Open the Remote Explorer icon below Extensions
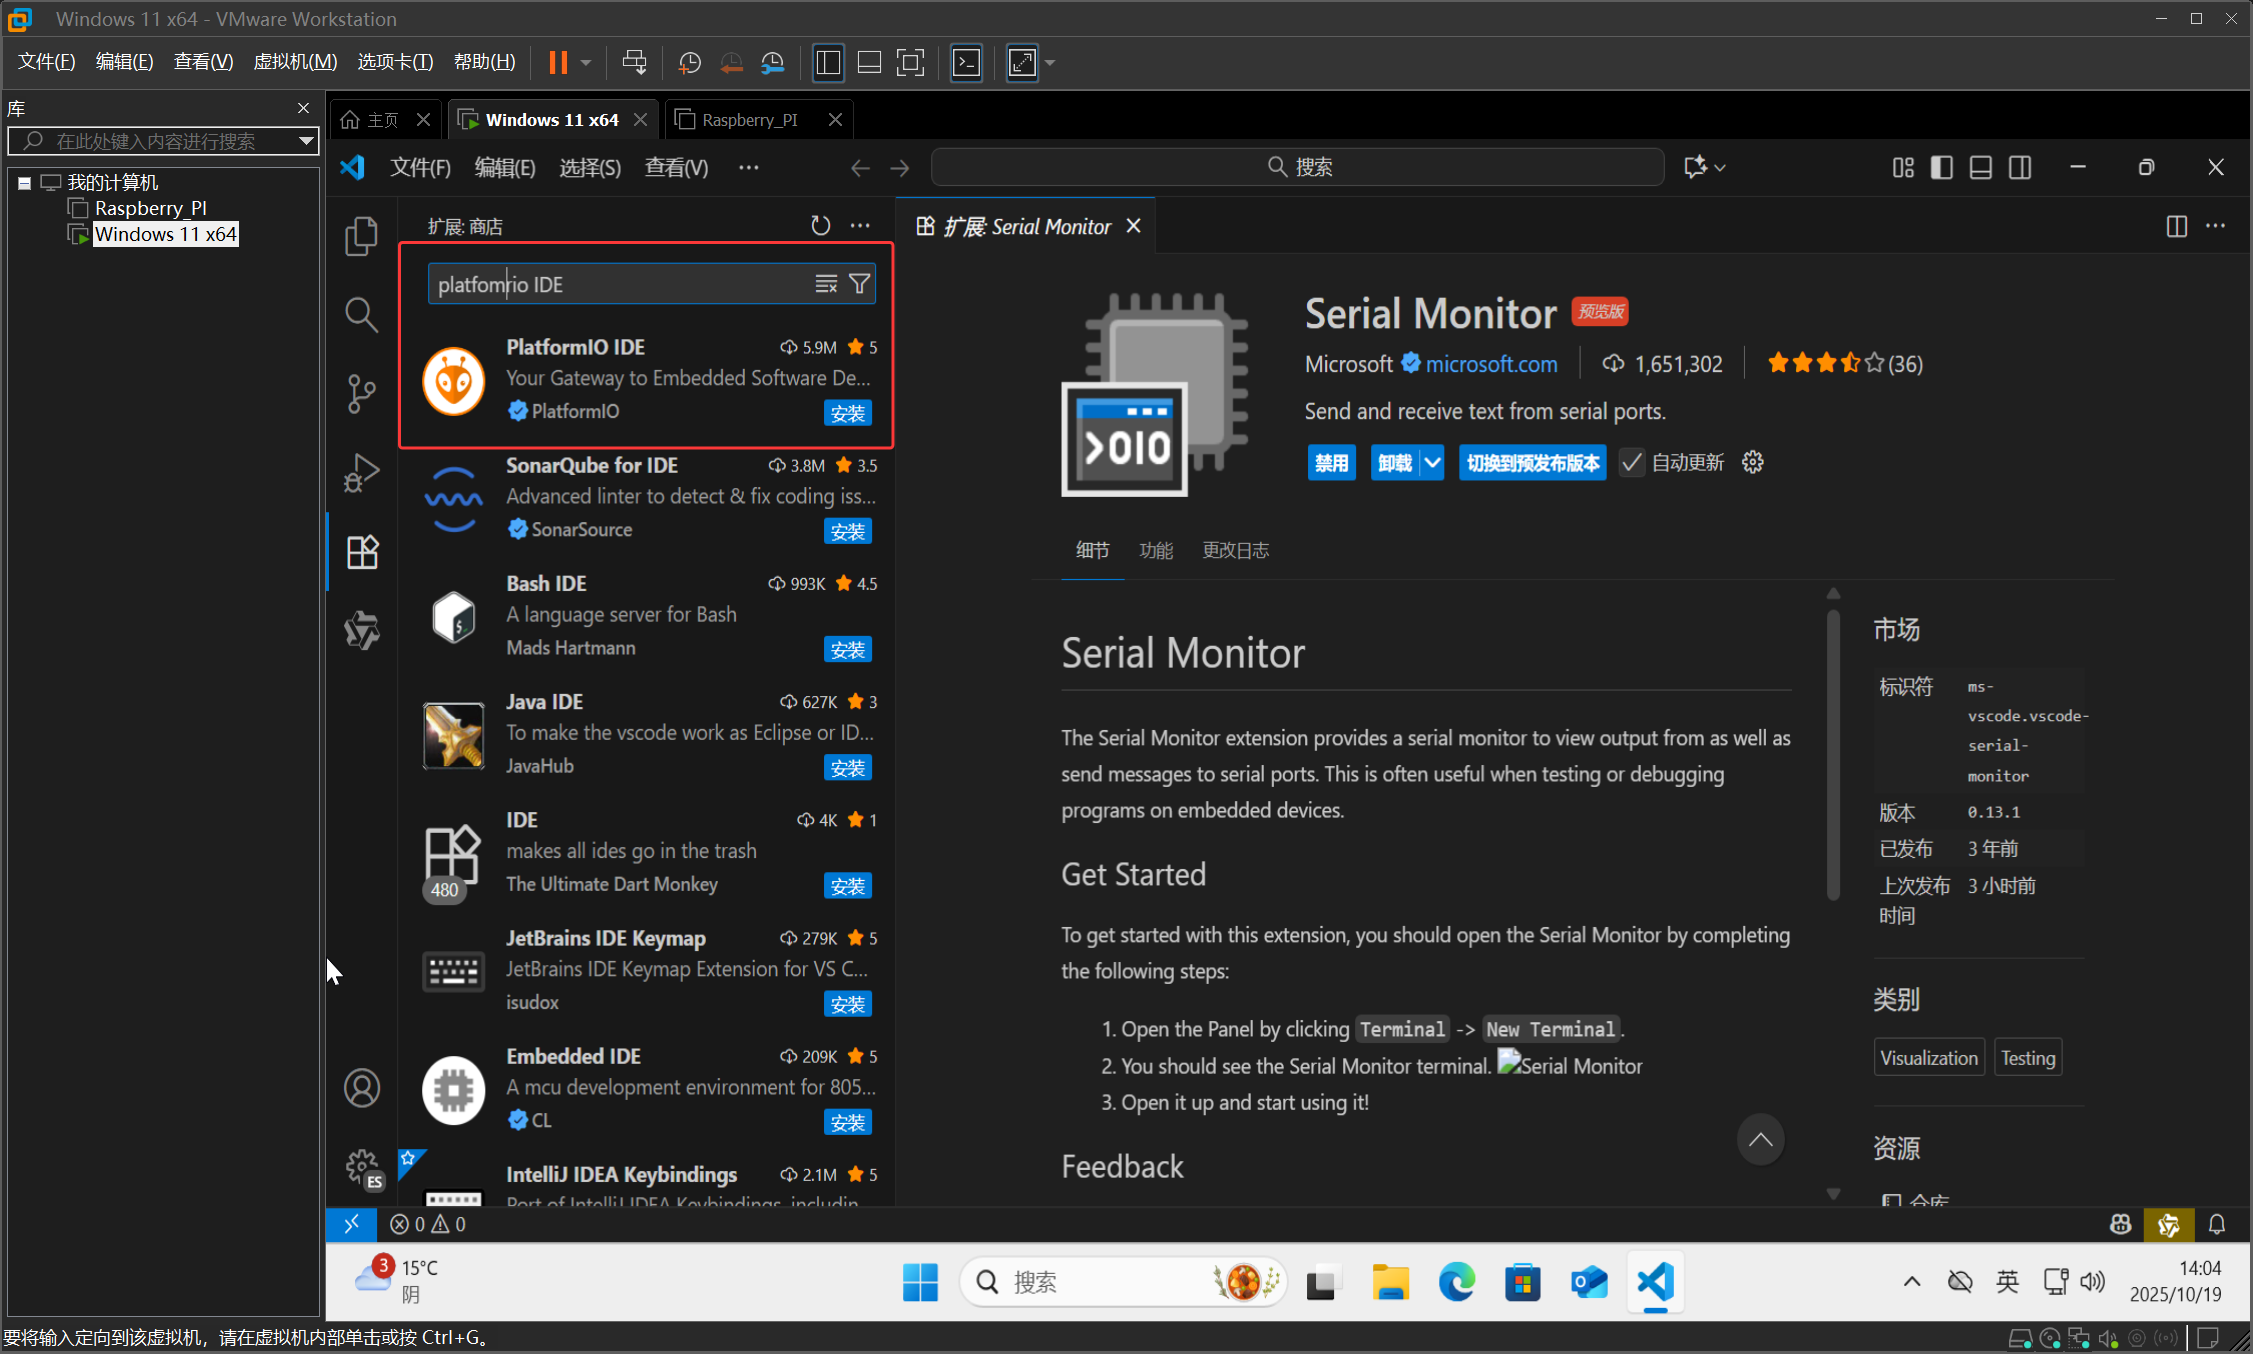The height and width of the screenshot is (1354, 2253). 361,631
